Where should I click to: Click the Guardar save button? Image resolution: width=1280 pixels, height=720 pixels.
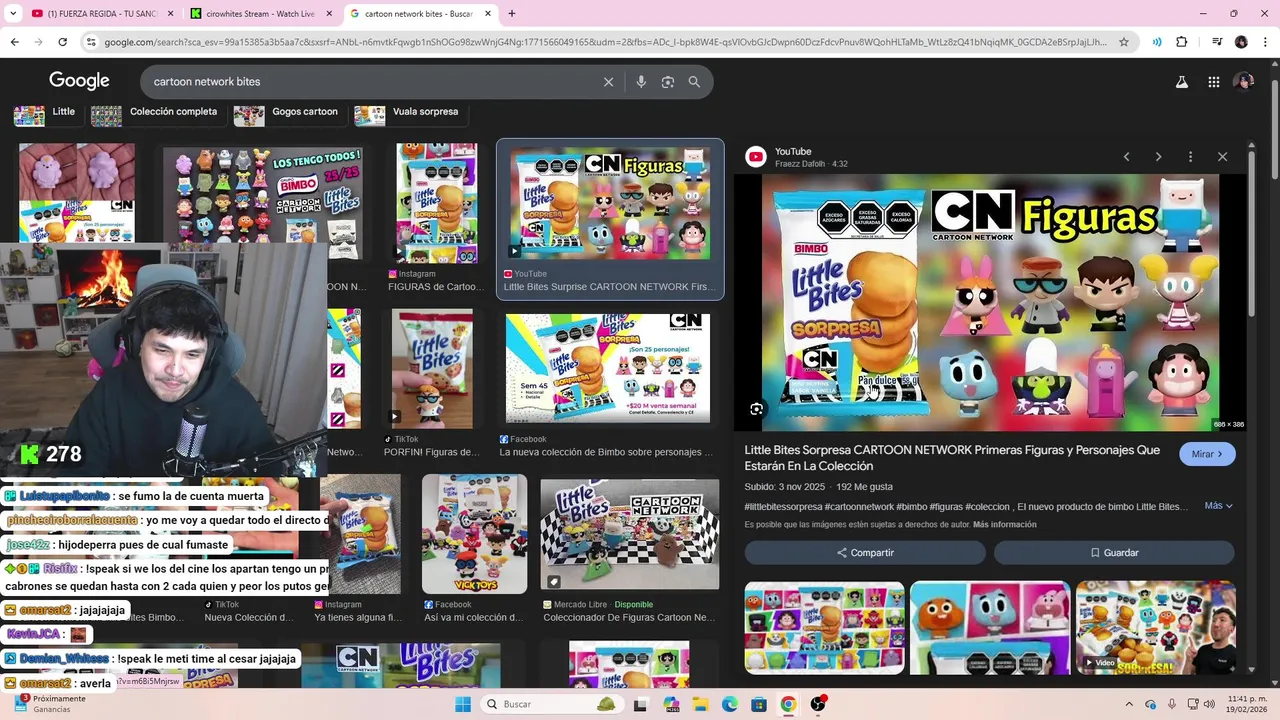tap(1114, 553)
